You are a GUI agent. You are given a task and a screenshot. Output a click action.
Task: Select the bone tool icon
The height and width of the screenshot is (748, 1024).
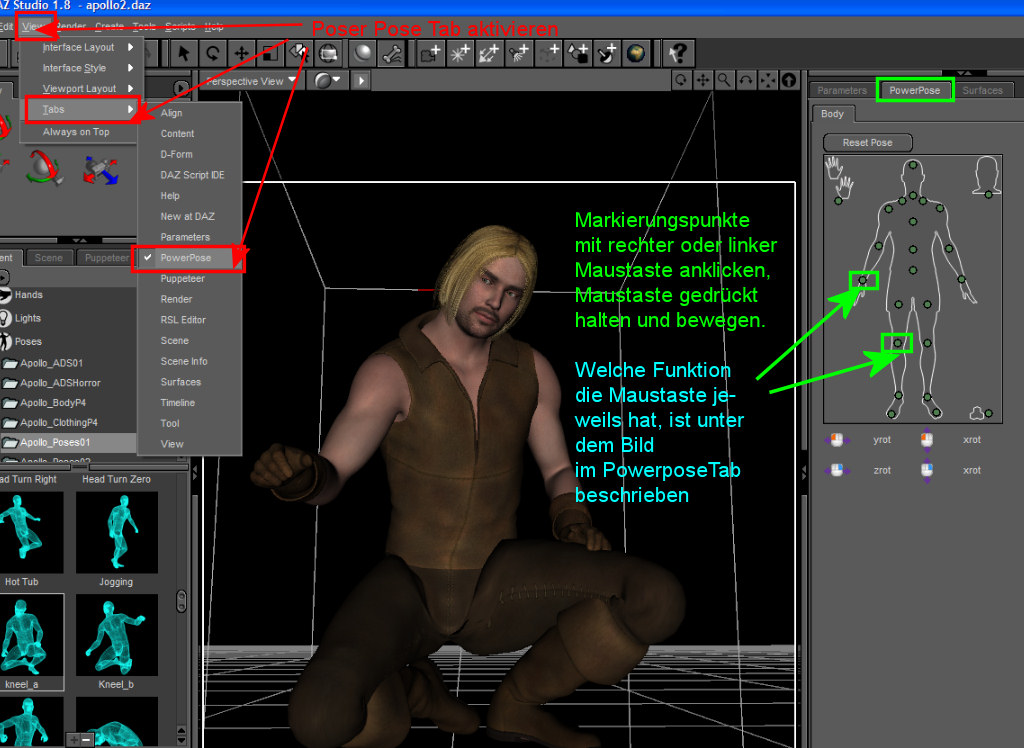pyautogui.click(x=392, y=54)
